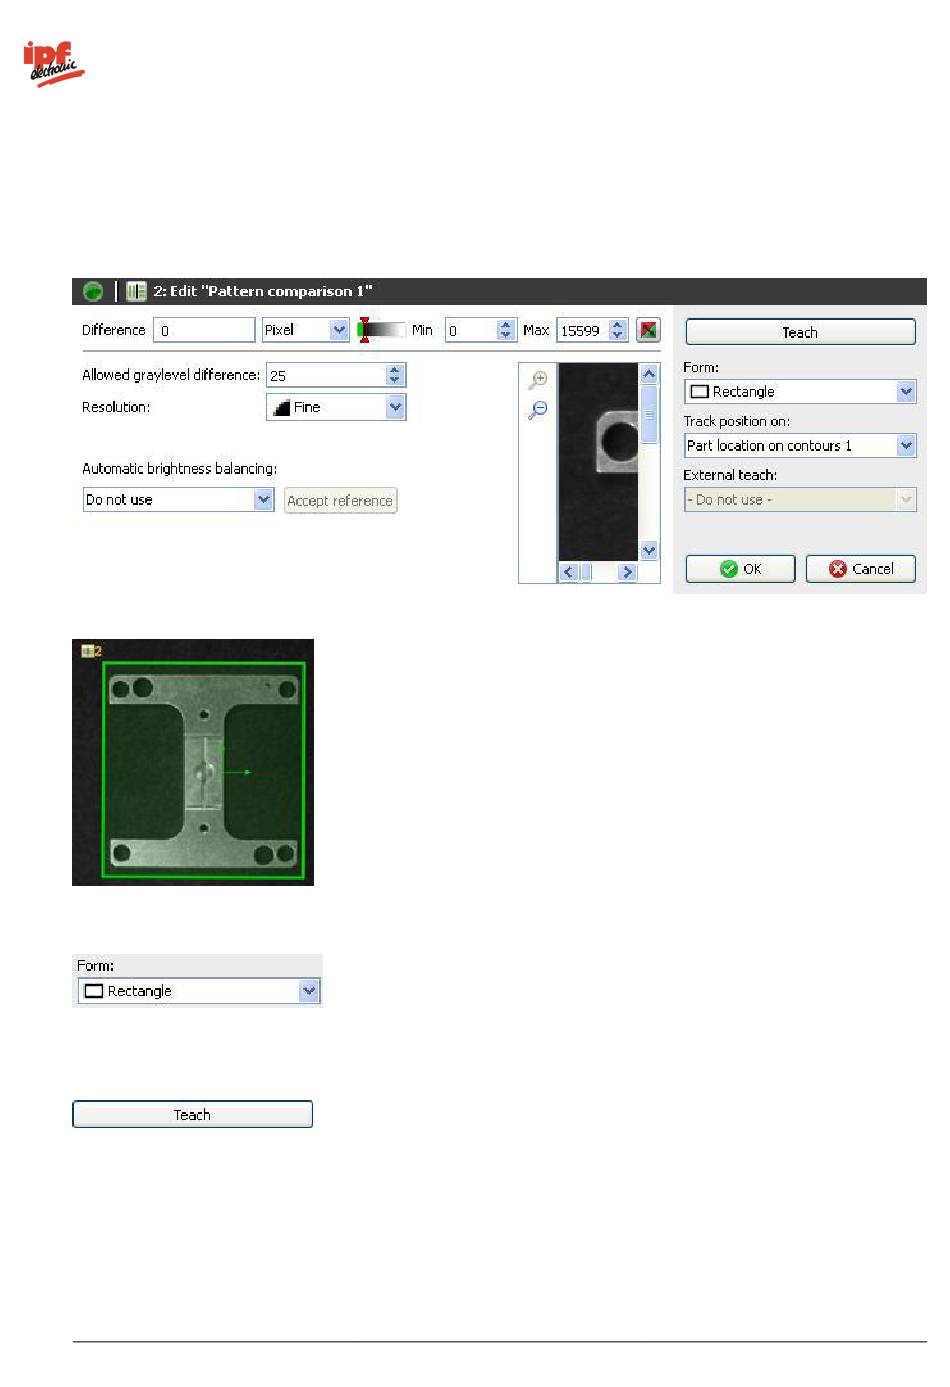Viewport: 950px width, 1387px height.
Task: Click the pattern comparison icon in title bar
Action: point(136,291)
